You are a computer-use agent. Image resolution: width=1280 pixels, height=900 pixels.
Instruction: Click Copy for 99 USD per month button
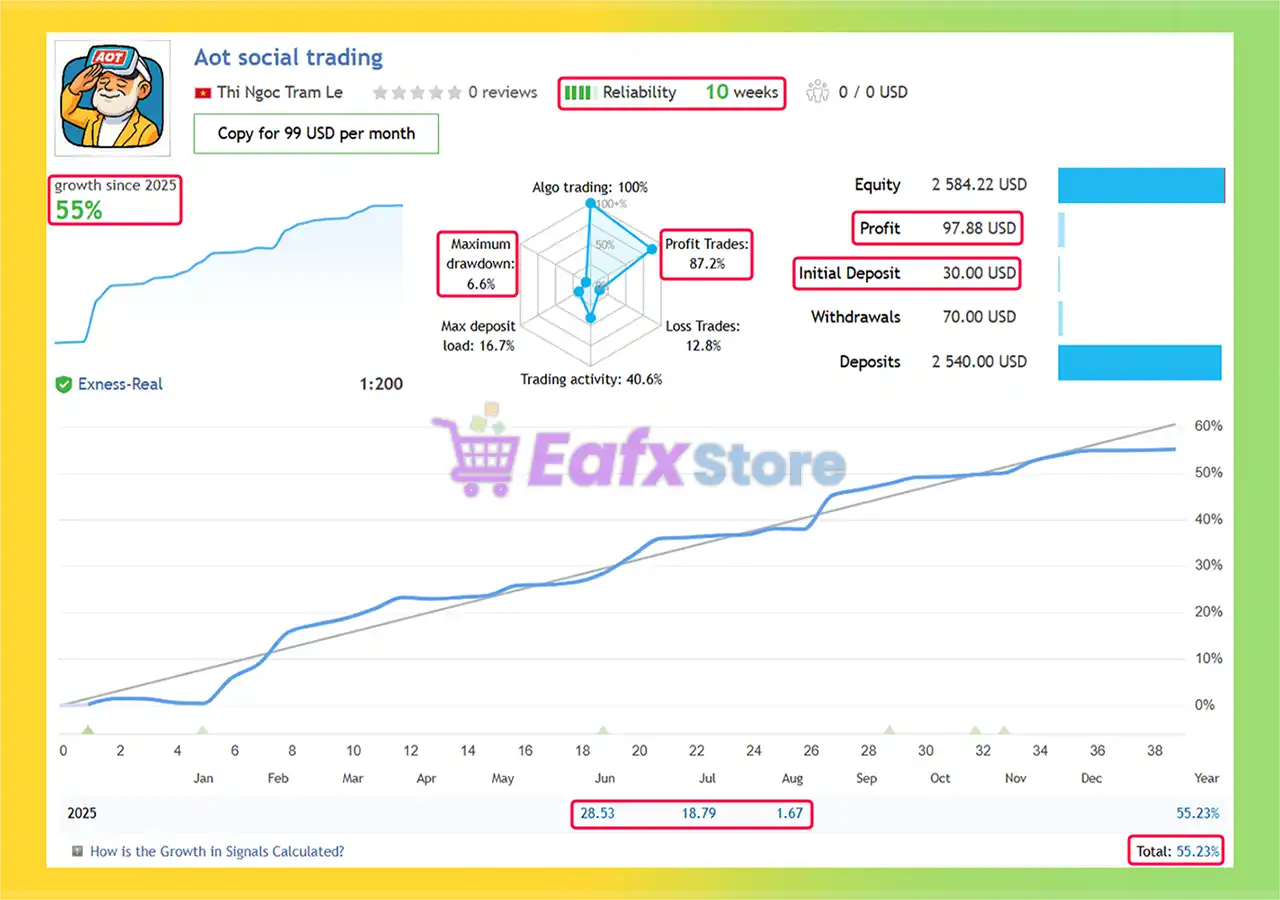(x=316, y=133)
